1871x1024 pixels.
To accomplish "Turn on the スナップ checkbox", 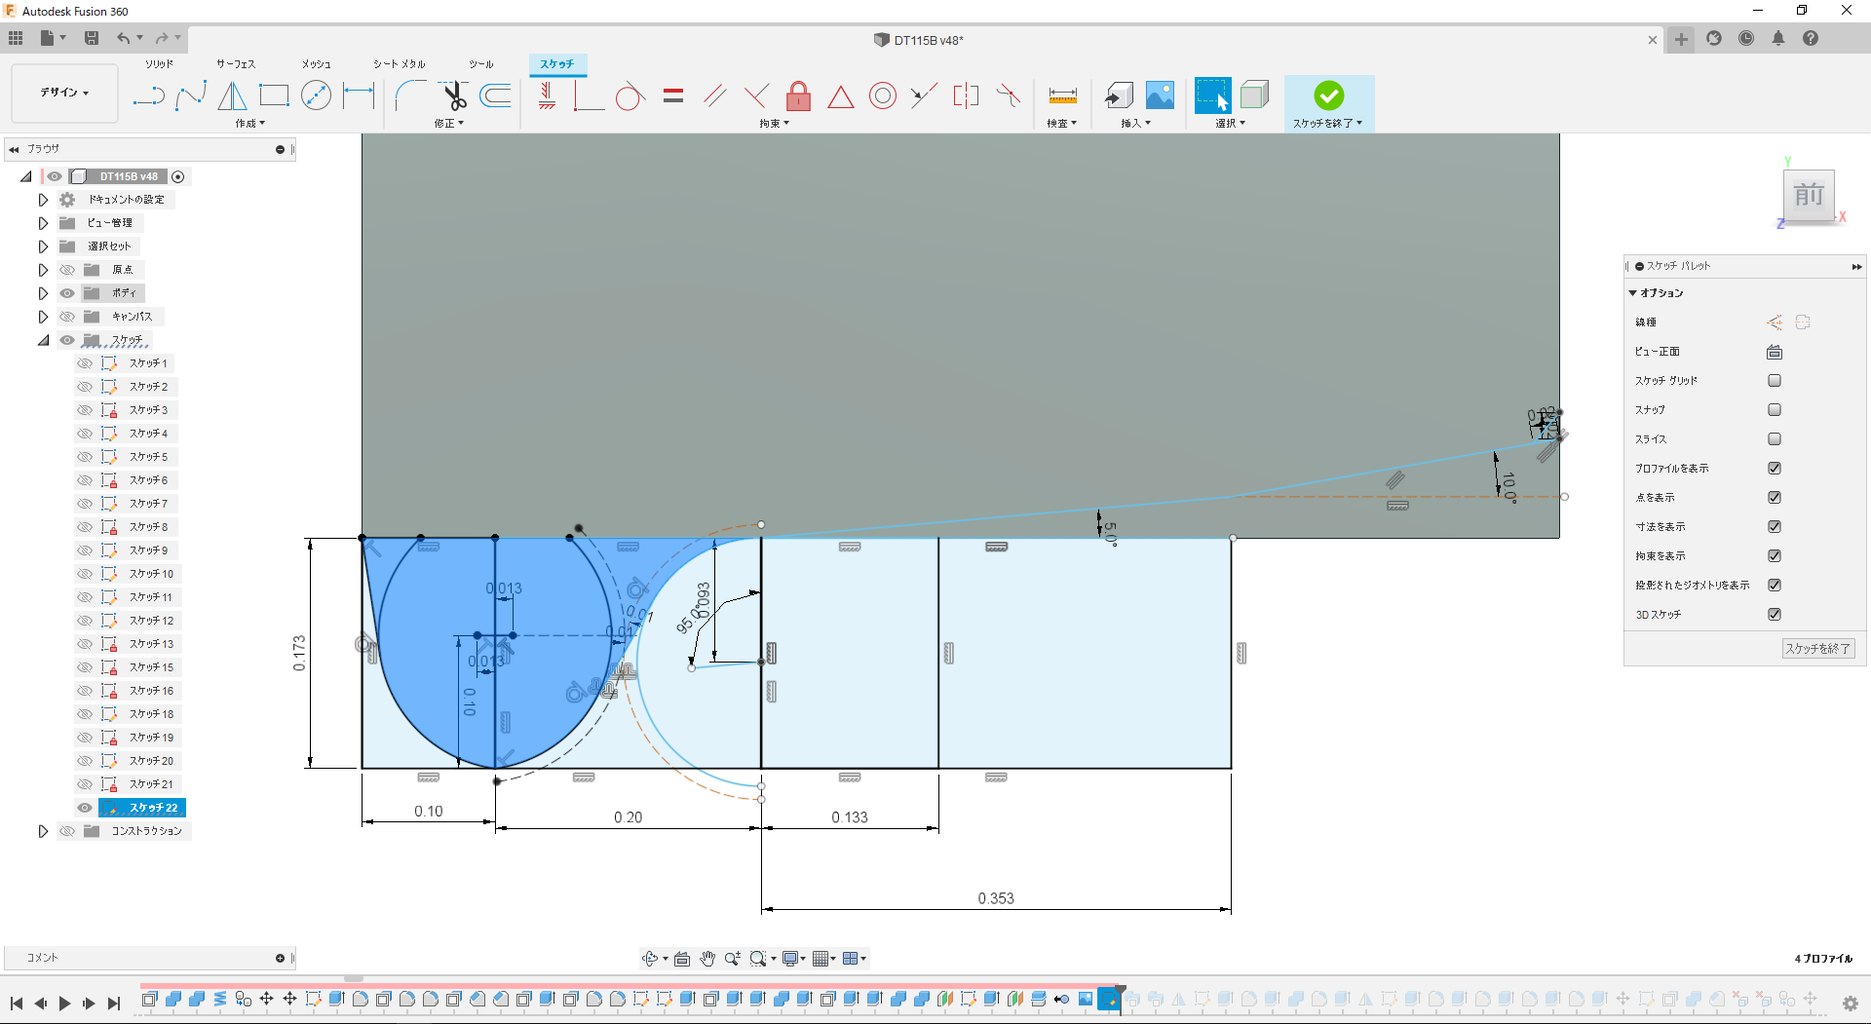I will (1774, 410).
